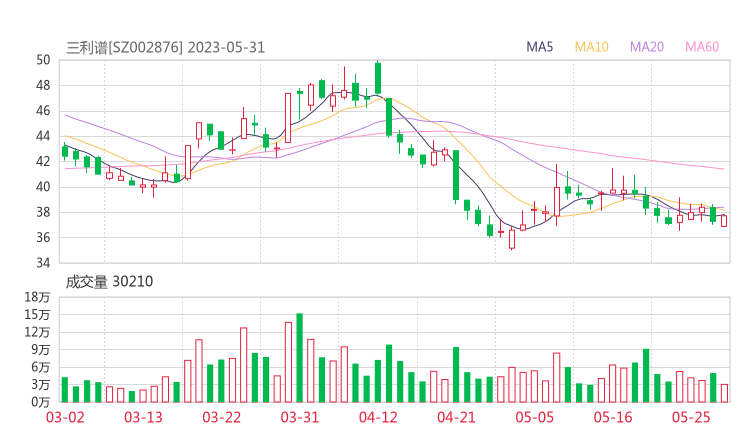
Task: Click the 03-13 date label
Action: (143, 417)
